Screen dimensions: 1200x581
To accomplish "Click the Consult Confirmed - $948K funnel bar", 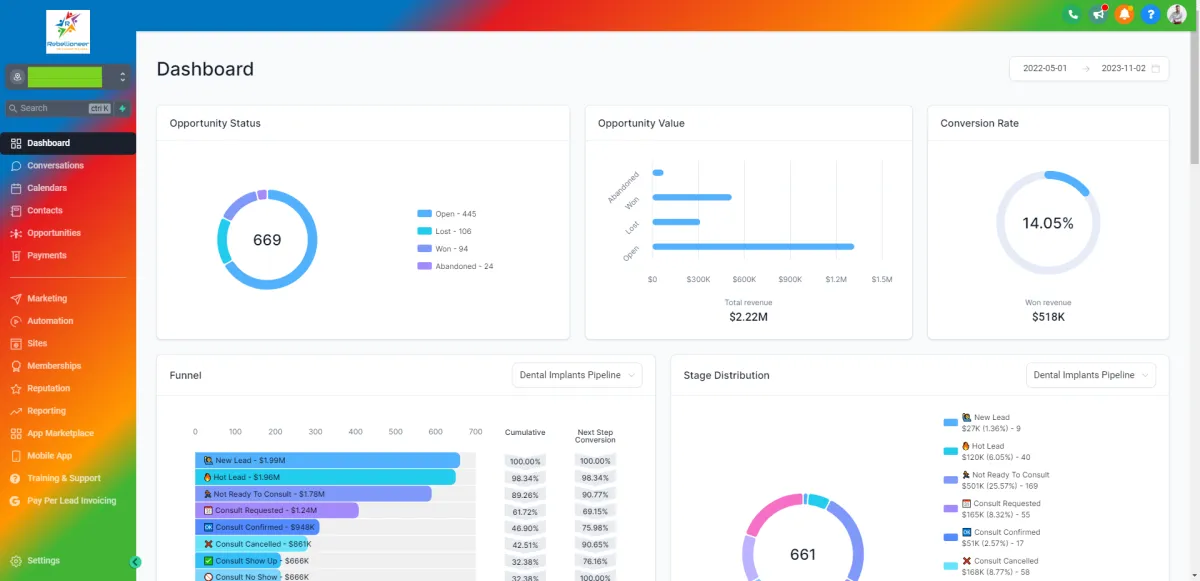I will [x=257, y=527].
